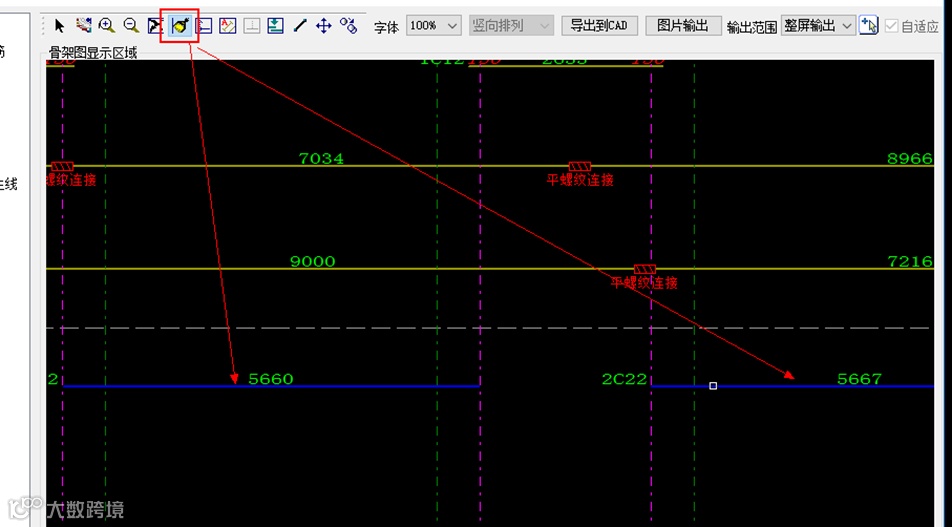Click the greyed-out T-shaped icon
The width and height of the screenshot is (952, 527).
[251, 26]
